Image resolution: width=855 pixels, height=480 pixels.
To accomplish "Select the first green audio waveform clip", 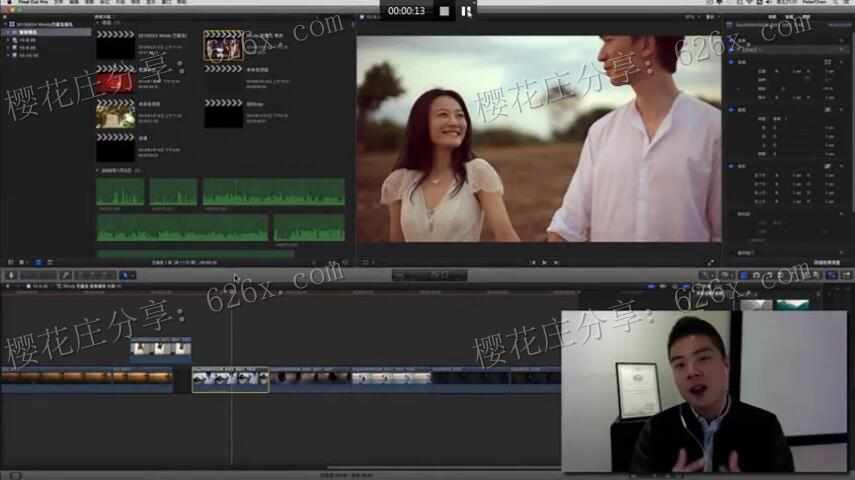I will [x=121, y=191].
